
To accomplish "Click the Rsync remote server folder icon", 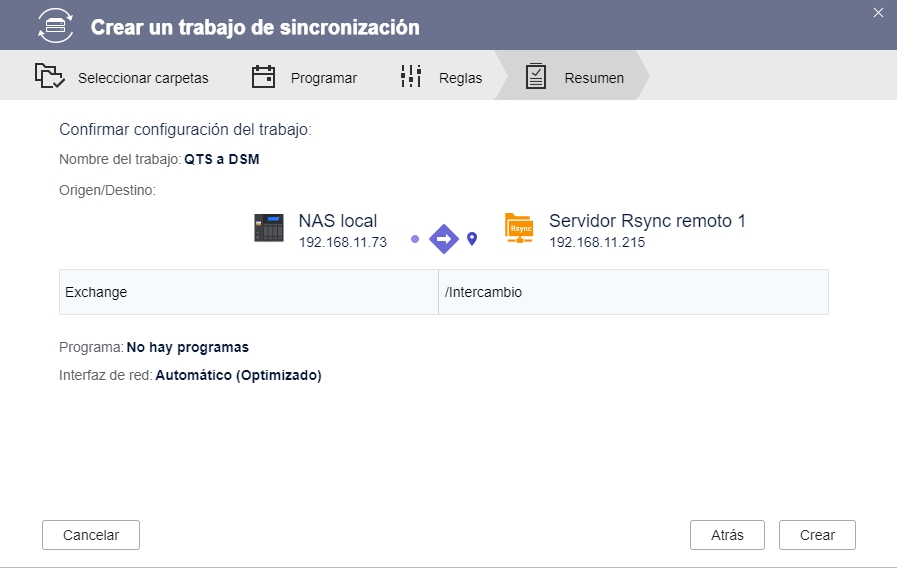I will [519, 229].
